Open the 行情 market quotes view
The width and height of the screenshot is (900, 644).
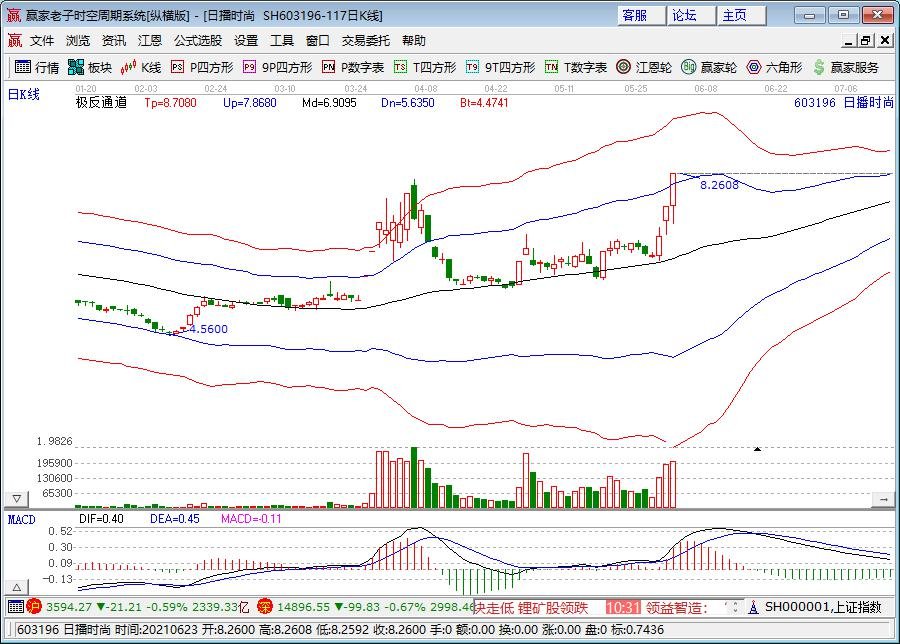click(x=37, y=67)
